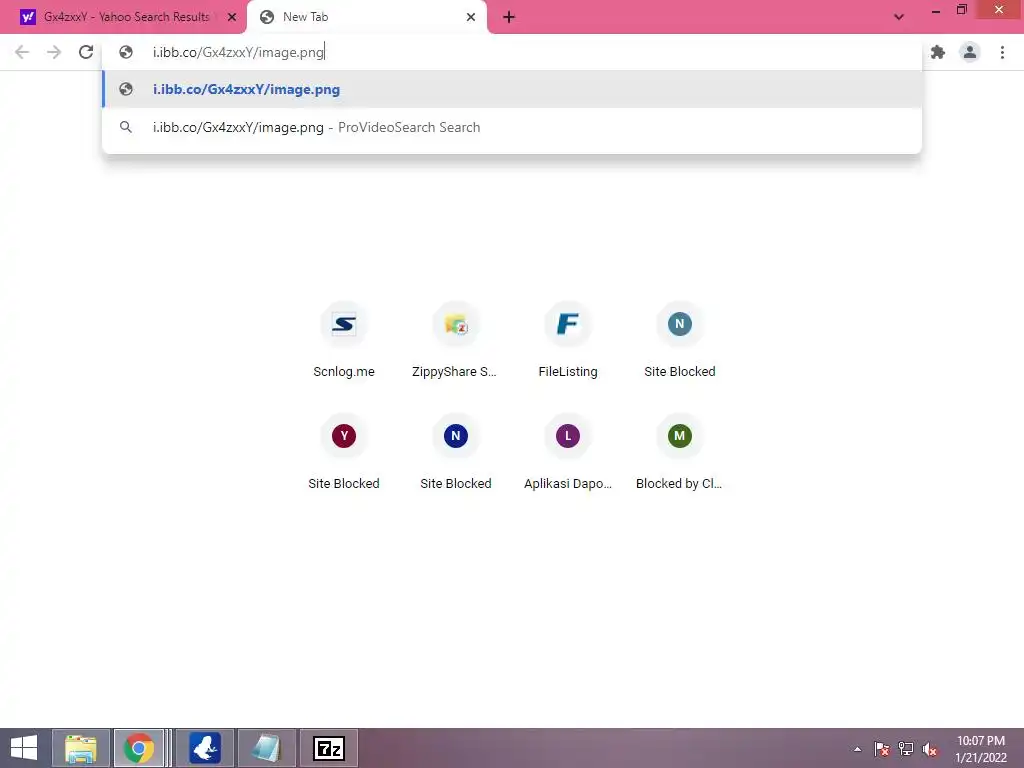This screenshot has height=768, width=1024.
Task: Open the dark blue N Site Blocked shortcut
Action: pos(455,453)
